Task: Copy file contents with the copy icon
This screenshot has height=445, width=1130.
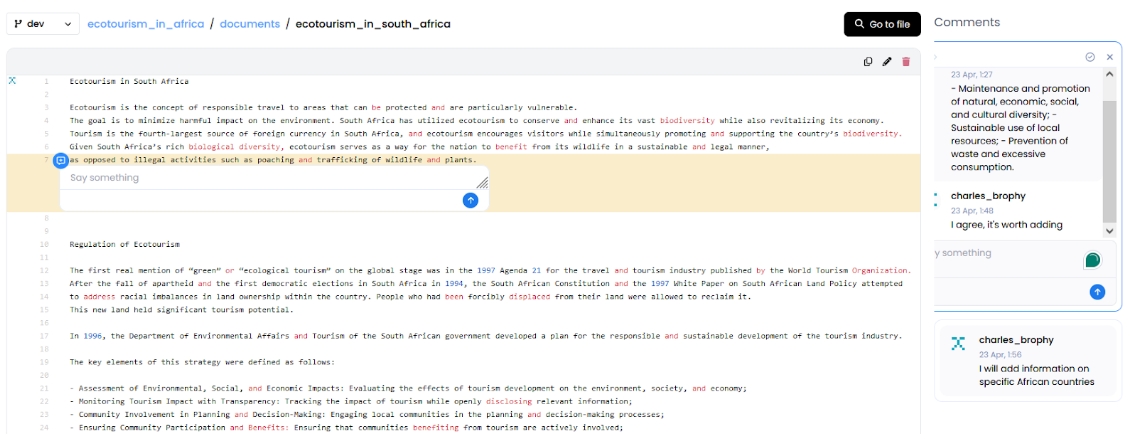Action: tap(868, 62)
